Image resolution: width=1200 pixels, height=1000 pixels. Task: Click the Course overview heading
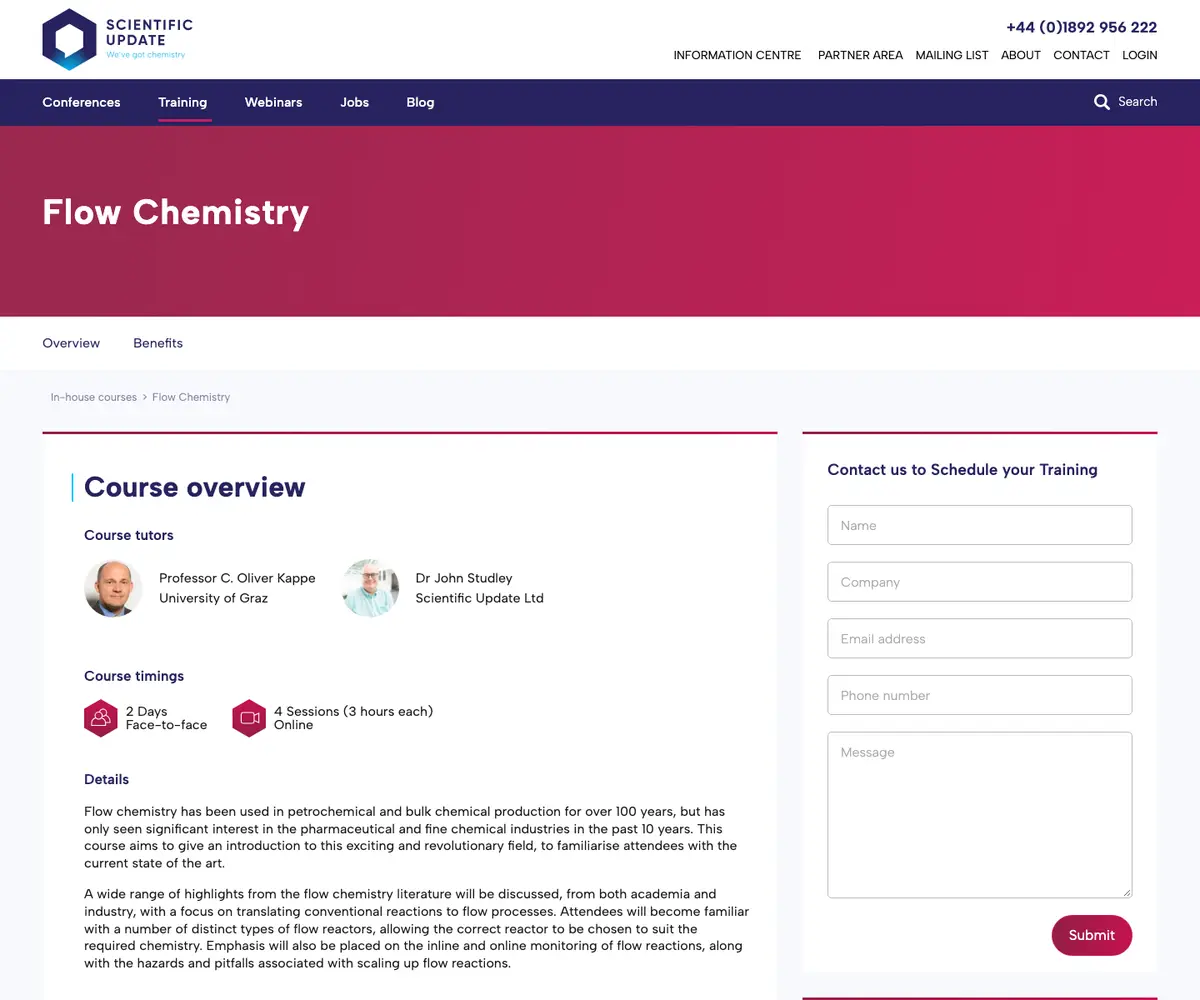pos(195,487)
